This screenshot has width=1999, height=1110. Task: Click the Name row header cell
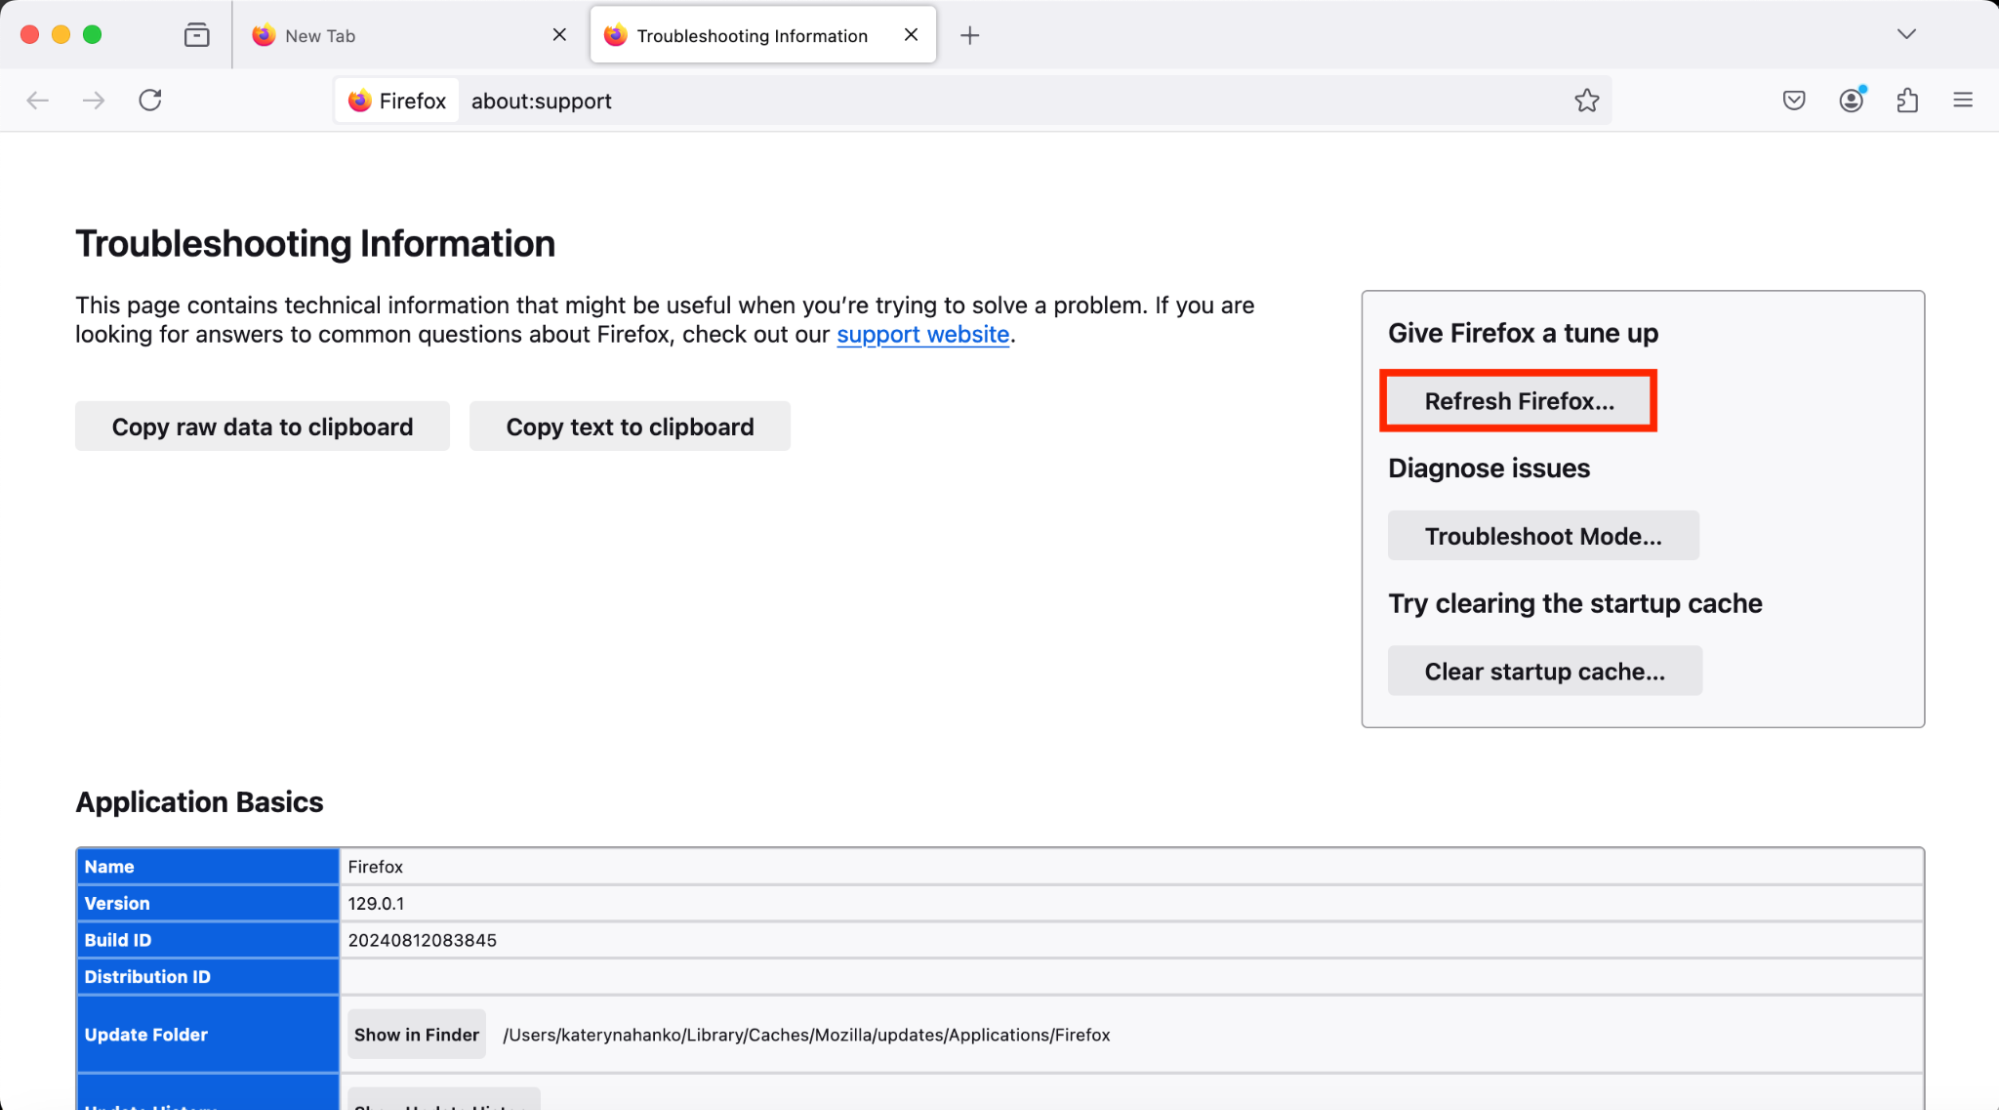(x=208, y=867)
